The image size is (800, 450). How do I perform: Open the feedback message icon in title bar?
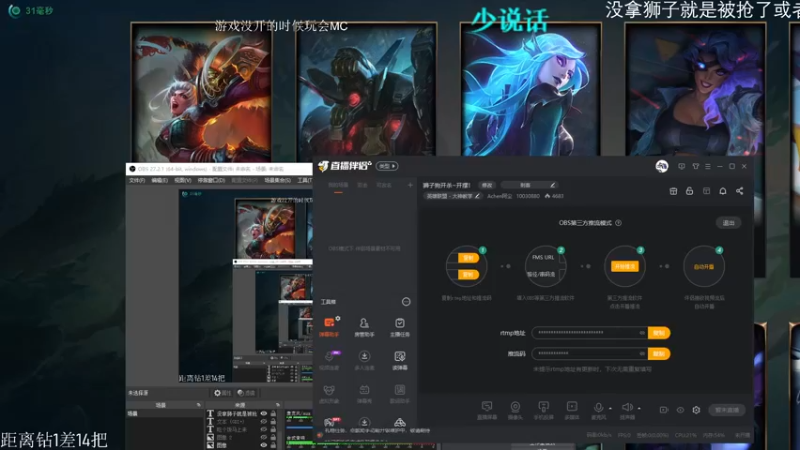pyautogui.click(x=681, y=166)
